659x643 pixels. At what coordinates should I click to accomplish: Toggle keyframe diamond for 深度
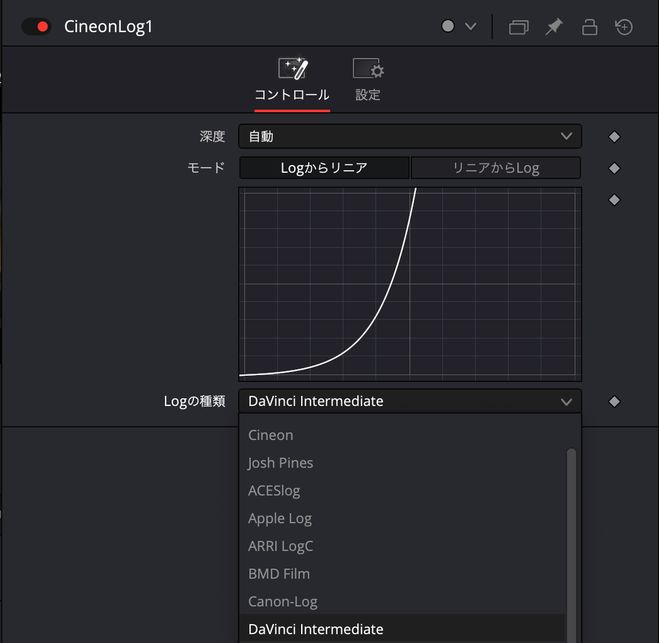(614, 137)
